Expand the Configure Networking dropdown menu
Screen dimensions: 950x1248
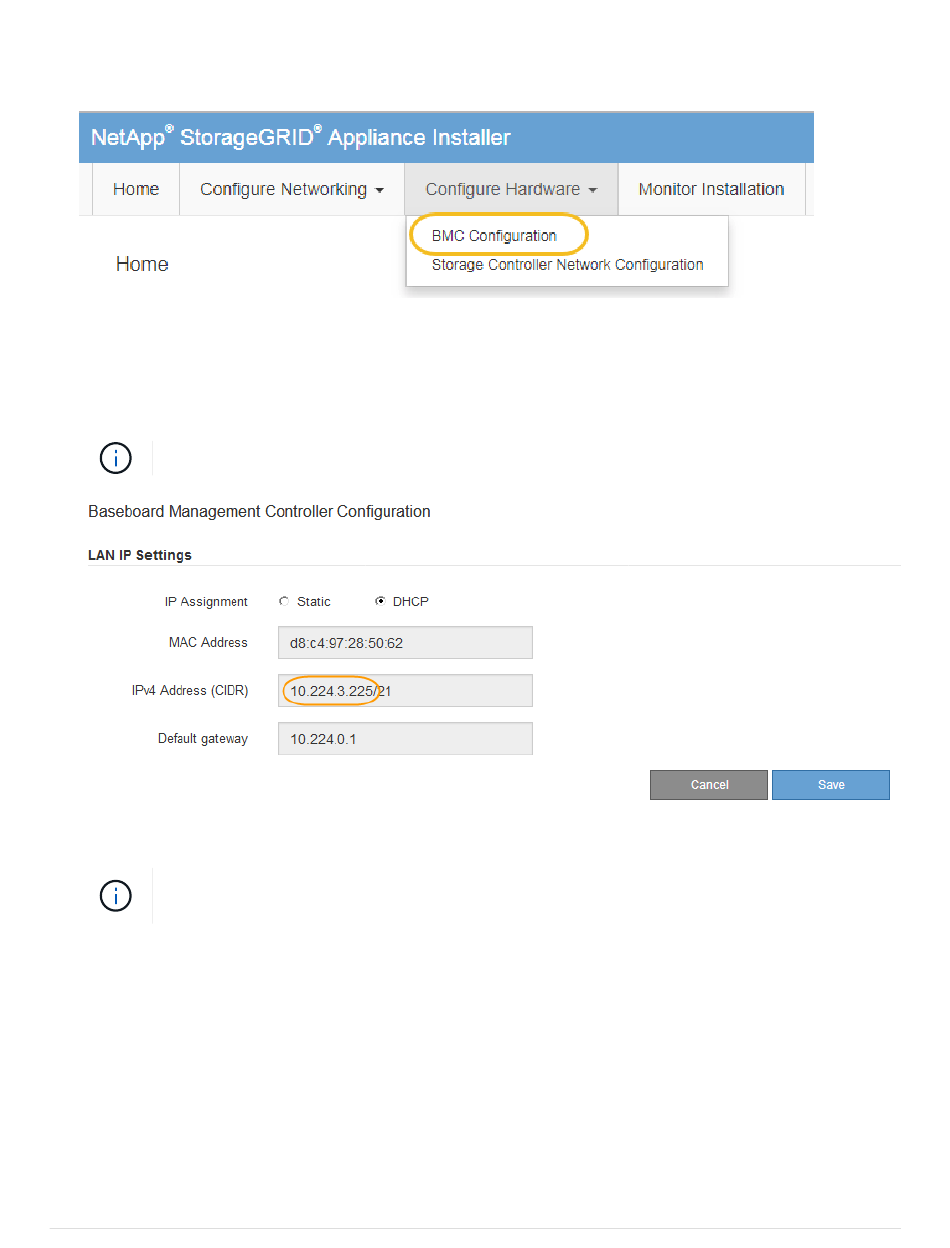pyautogui.click(x=292, y=189)
